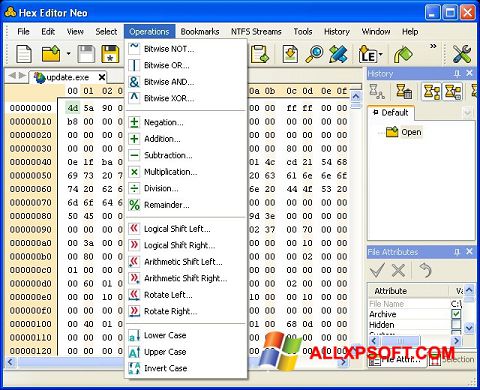Click fourth History panel hourglass icon
The image size is (480, 390).
(x=453, y=92)
